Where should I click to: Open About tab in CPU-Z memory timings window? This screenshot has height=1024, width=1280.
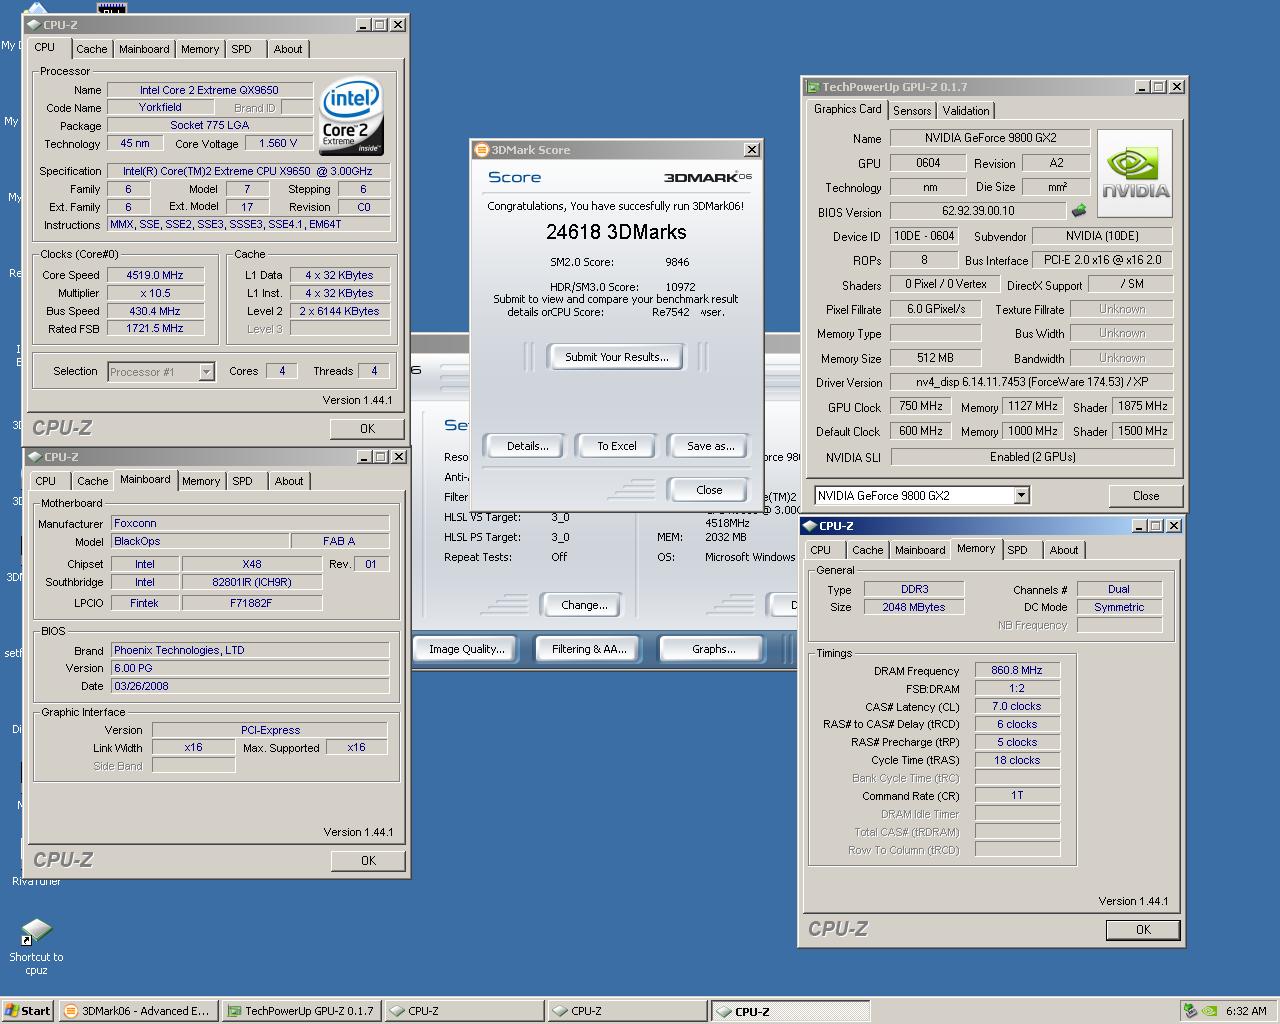(x=1064, y=550)
